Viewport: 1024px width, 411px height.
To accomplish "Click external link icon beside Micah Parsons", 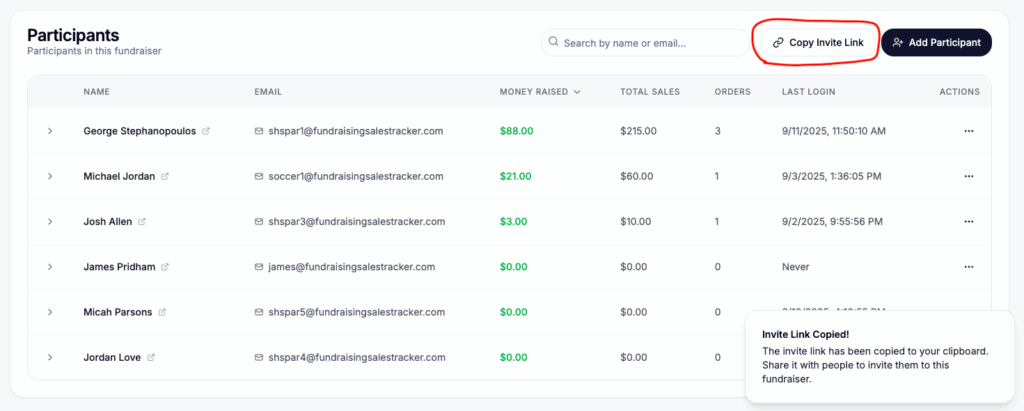I will point(162,312).
